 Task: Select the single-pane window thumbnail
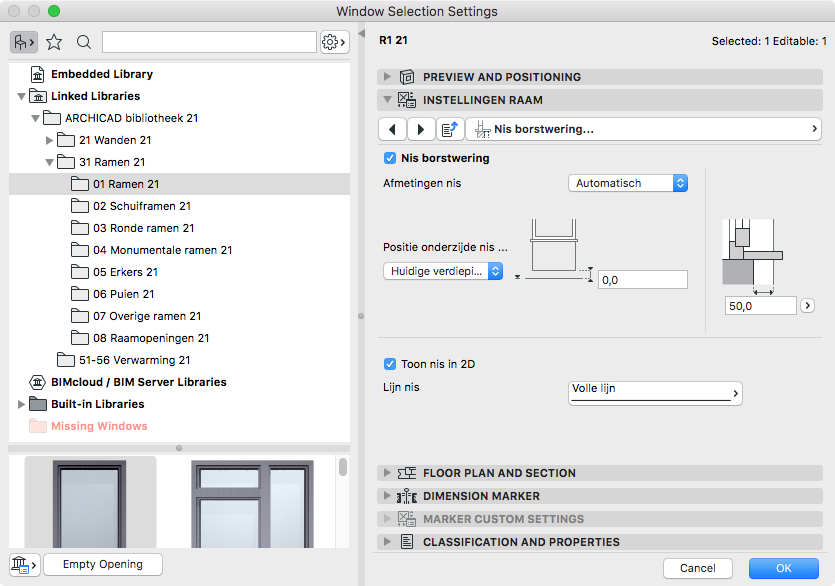(90, 503)
